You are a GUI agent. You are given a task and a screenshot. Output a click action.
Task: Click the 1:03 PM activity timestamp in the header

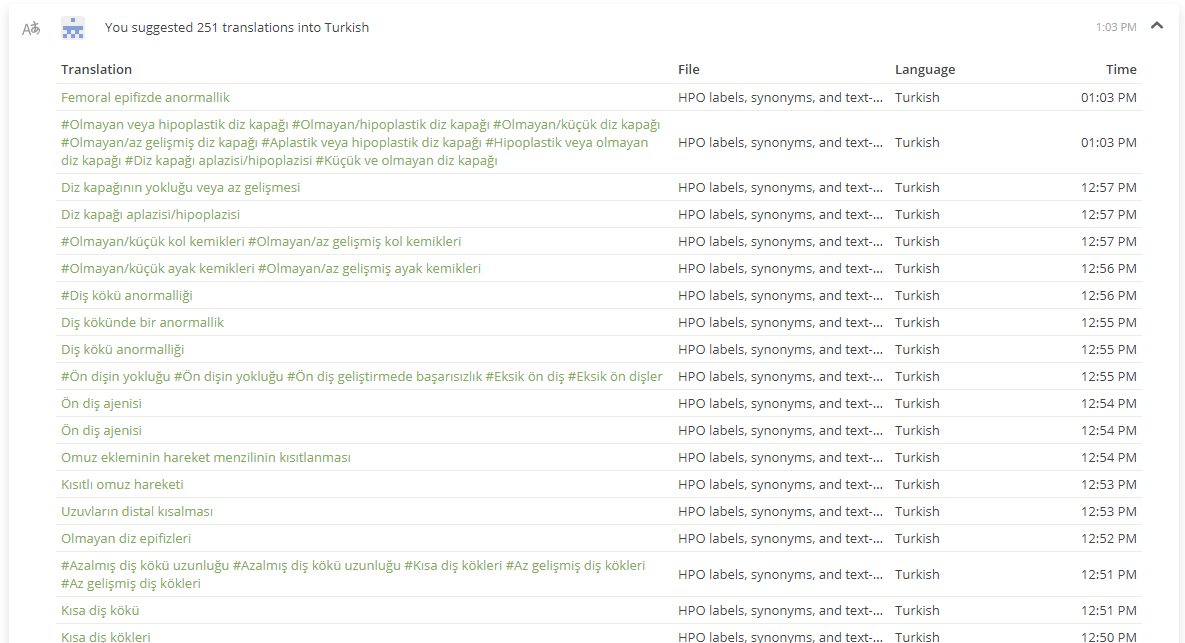tap(1115, 27)
